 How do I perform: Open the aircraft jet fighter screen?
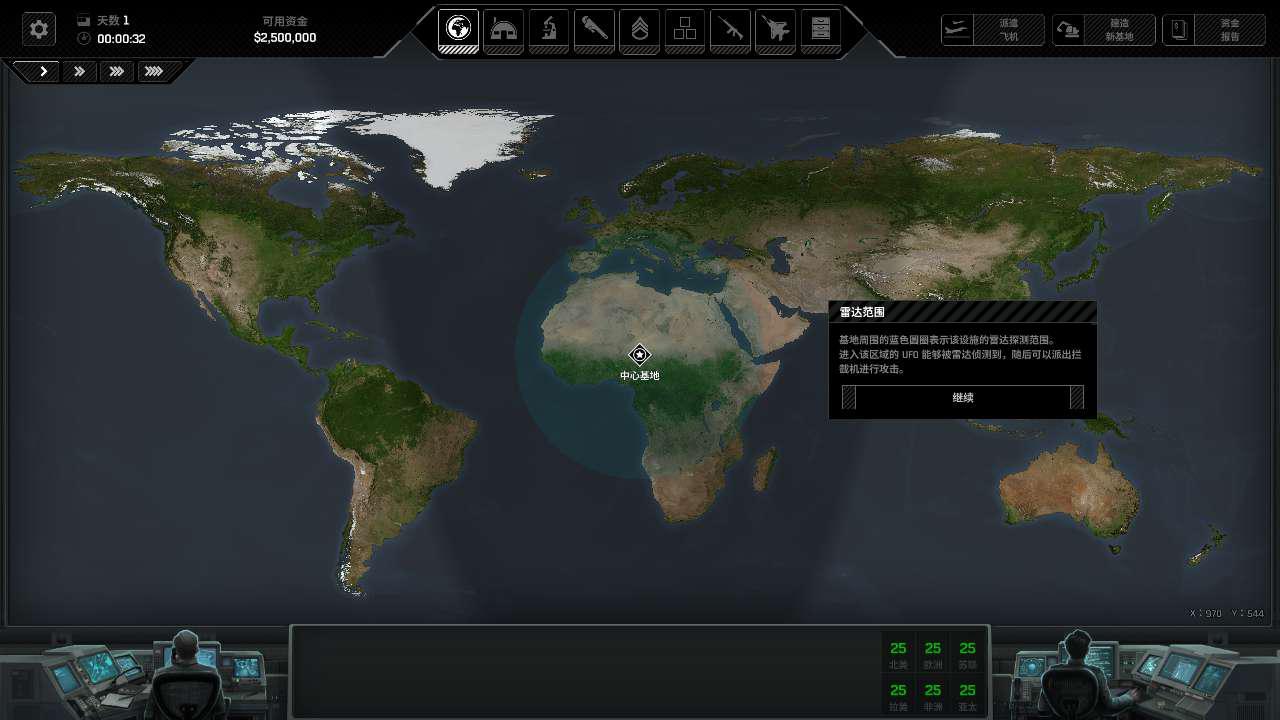point(776,29)
